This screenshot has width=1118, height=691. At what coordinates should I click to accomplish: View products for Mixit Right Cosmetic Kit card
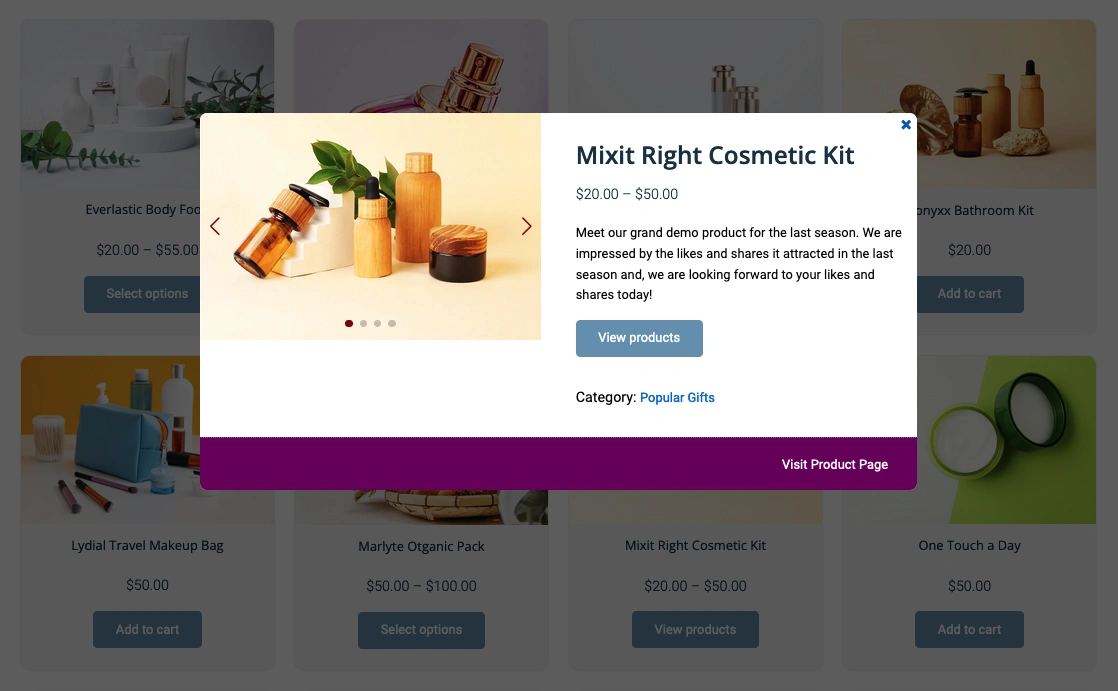(695, 630)
